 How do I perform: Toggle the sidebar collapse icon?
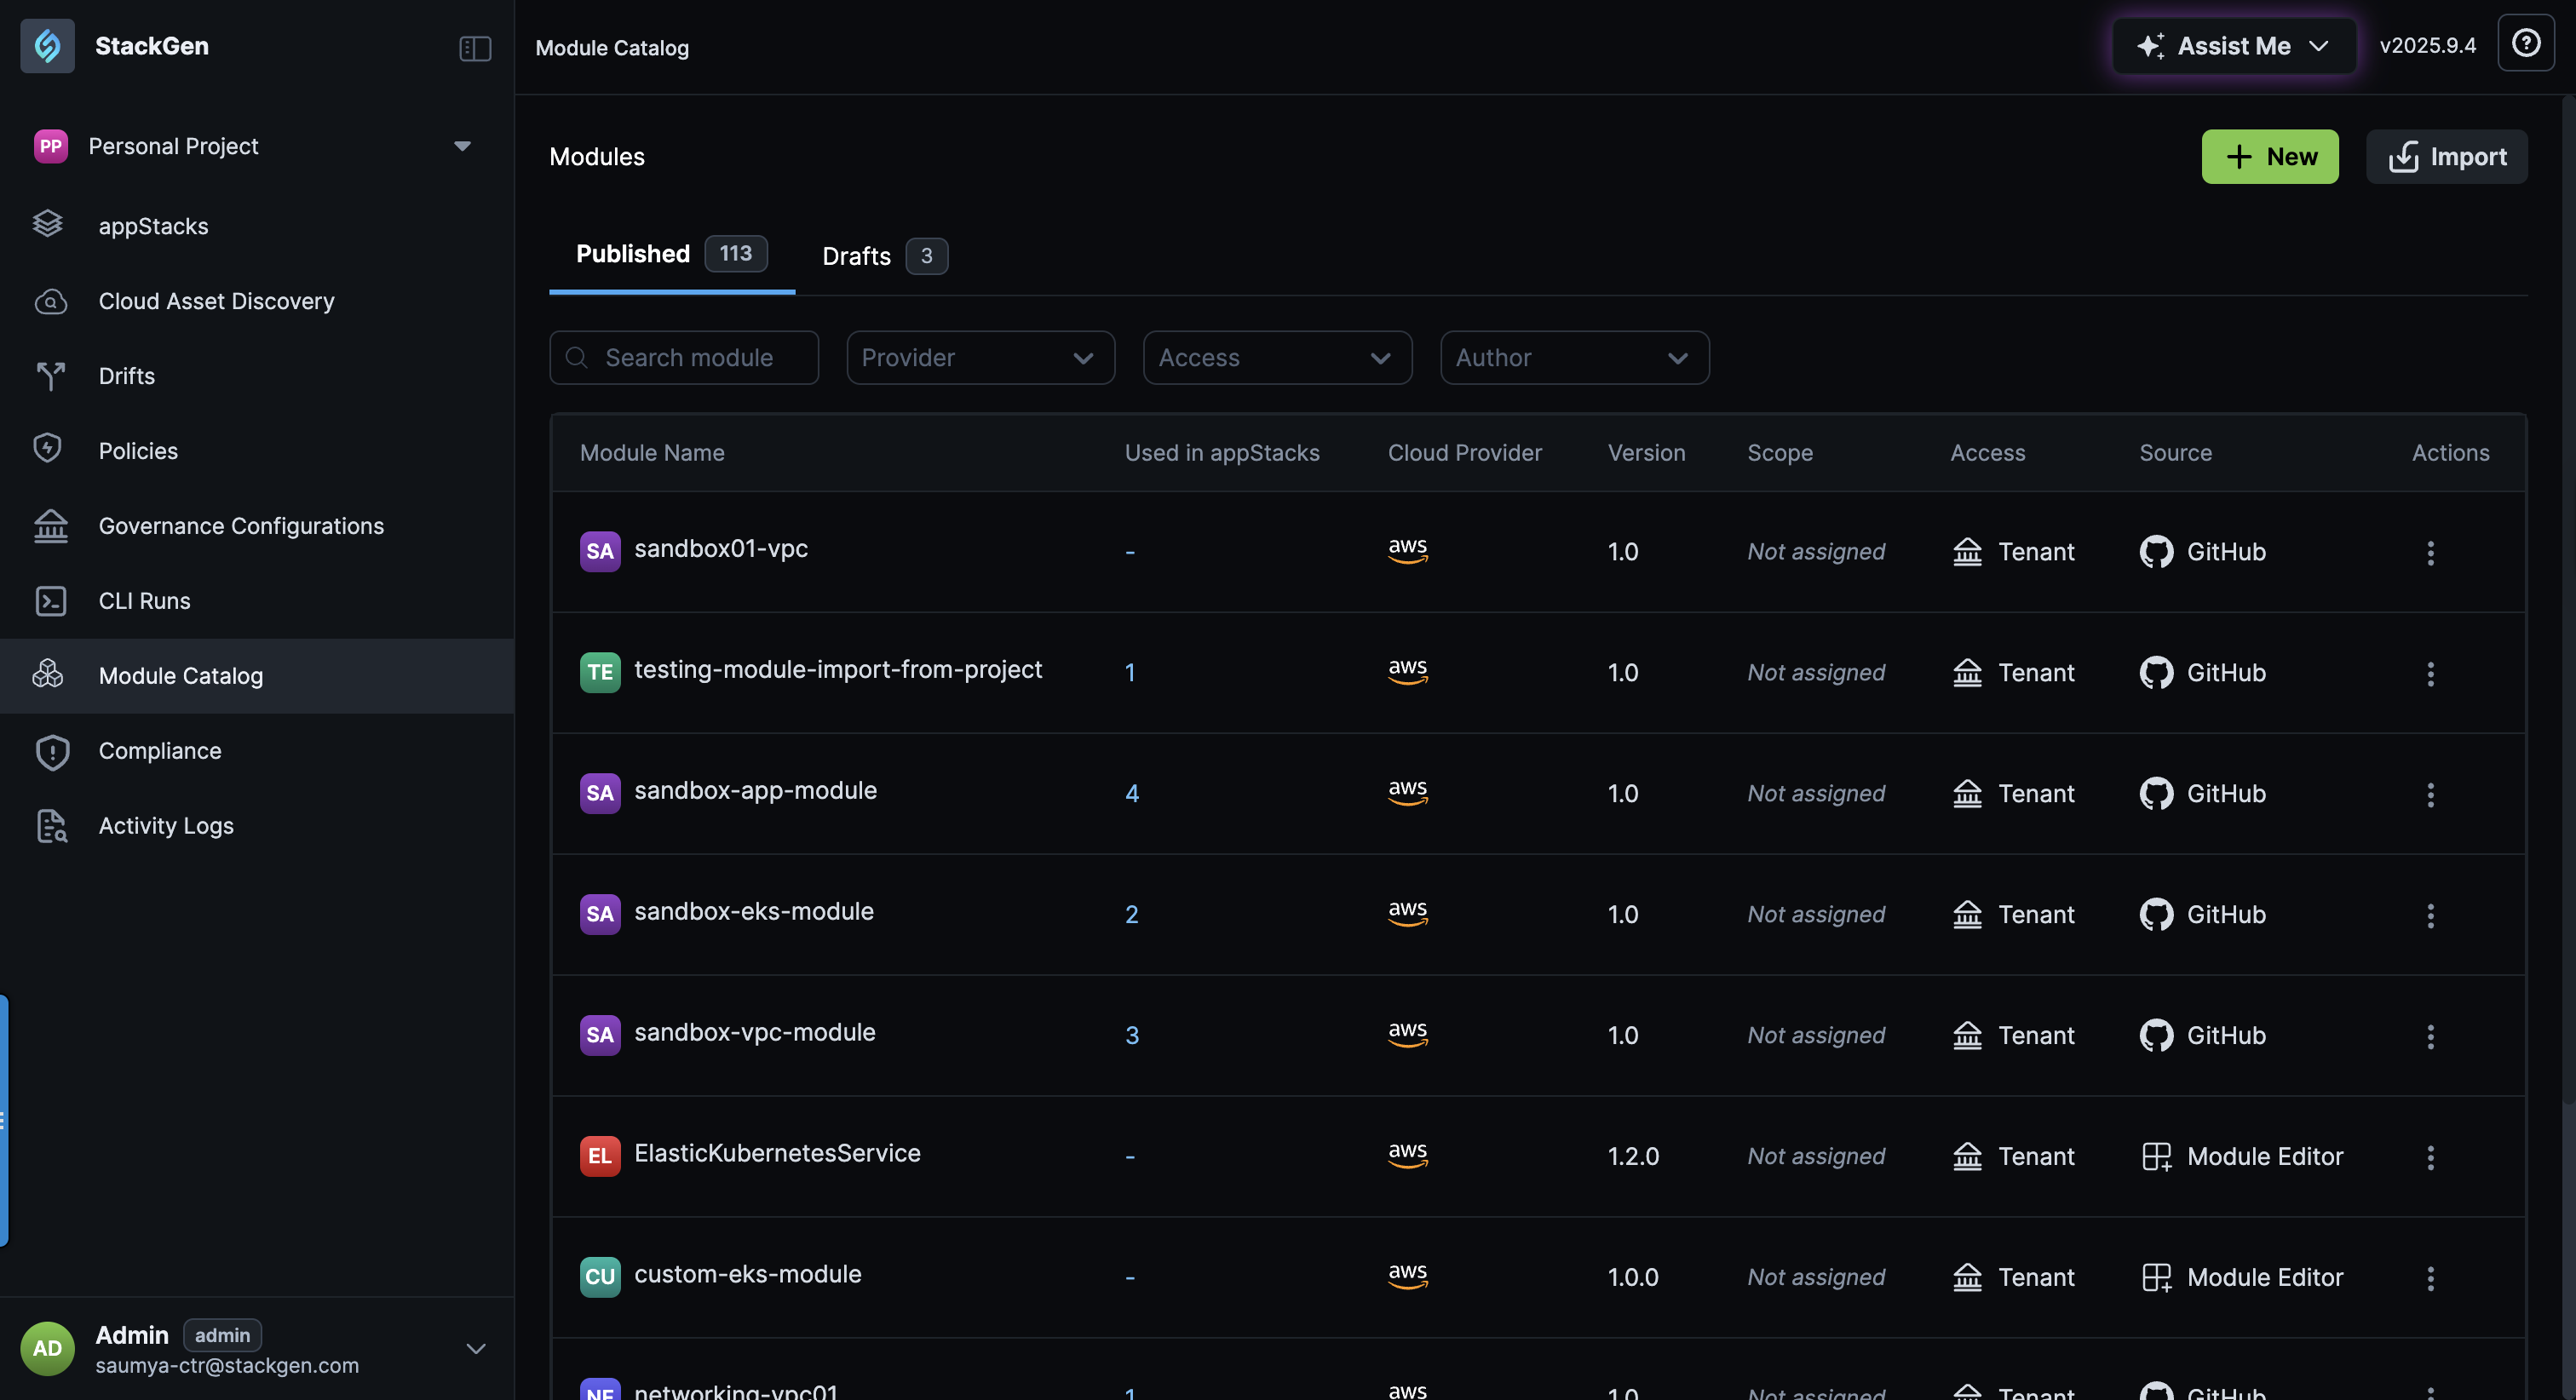coord(475,47)
